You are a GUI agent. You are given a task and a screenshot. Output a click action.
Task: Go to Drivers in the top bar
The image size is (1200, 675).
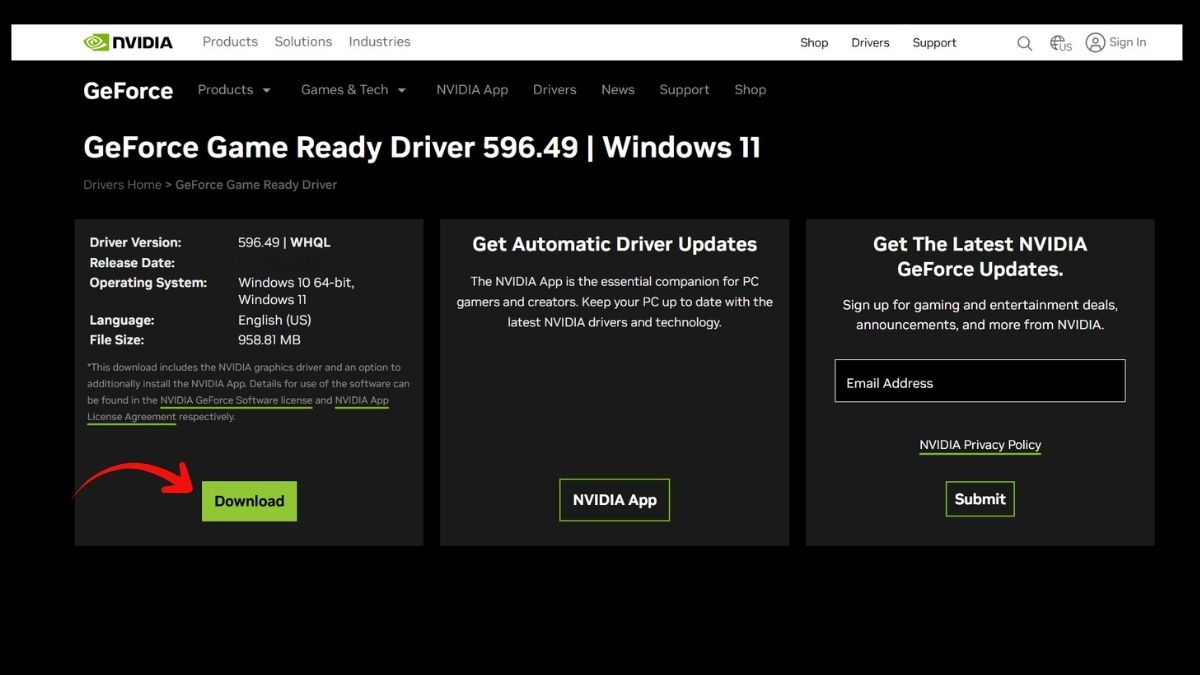coord(870,43)
